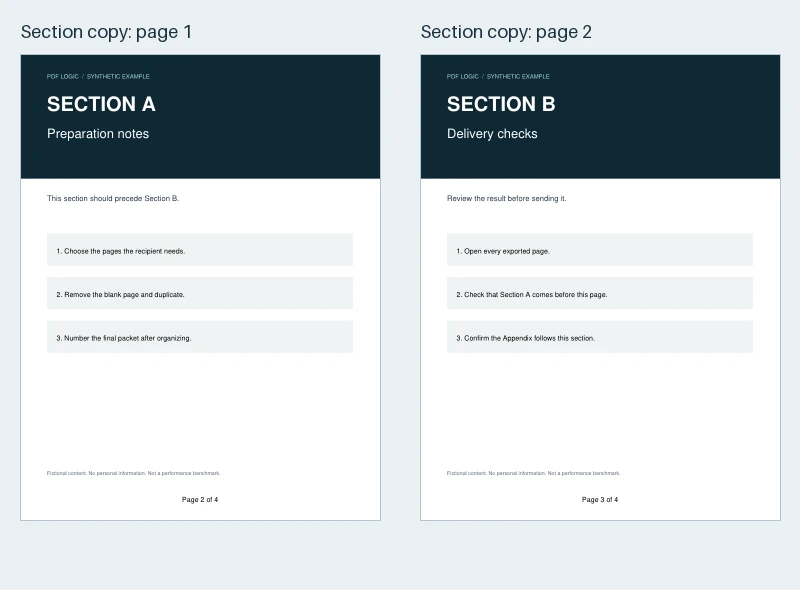
Task: Select the Section copy: page 2 thumbnail
Action: coord(601,288)
